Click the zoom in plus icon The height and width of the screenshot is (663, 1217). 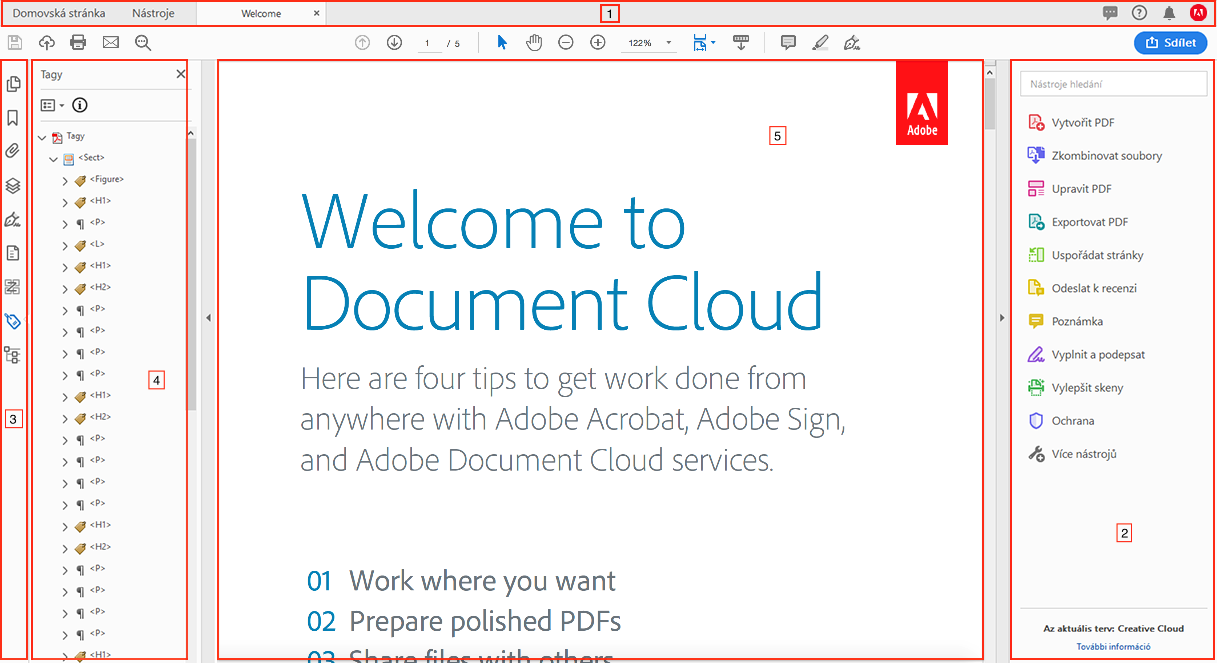pos(598,43)
